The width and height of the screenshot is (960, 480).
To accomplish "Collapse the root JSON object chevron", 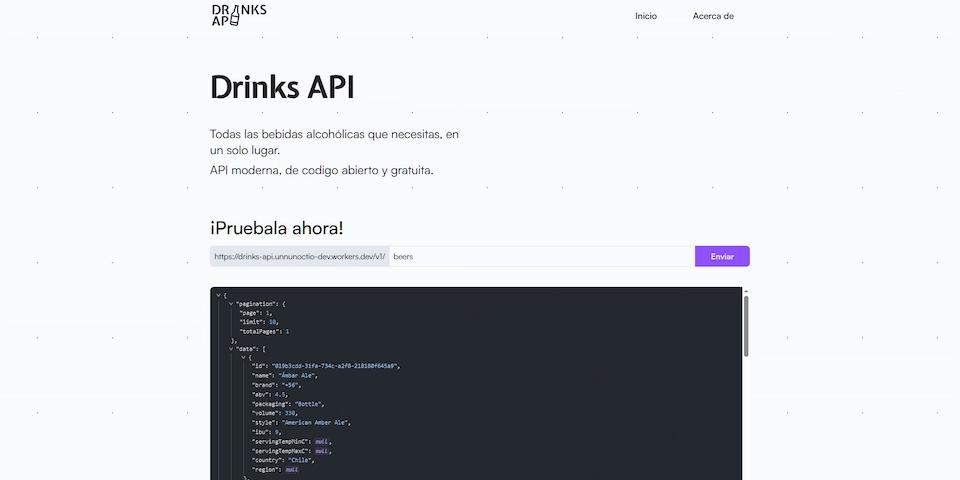I will [x=219, y=295].
